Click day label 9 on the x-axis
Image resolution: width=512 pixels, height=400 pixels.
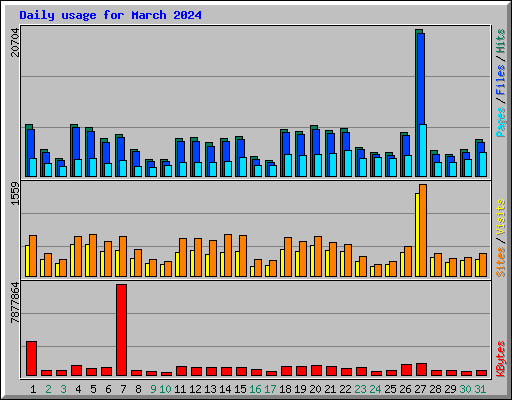[x=153, y=389]
